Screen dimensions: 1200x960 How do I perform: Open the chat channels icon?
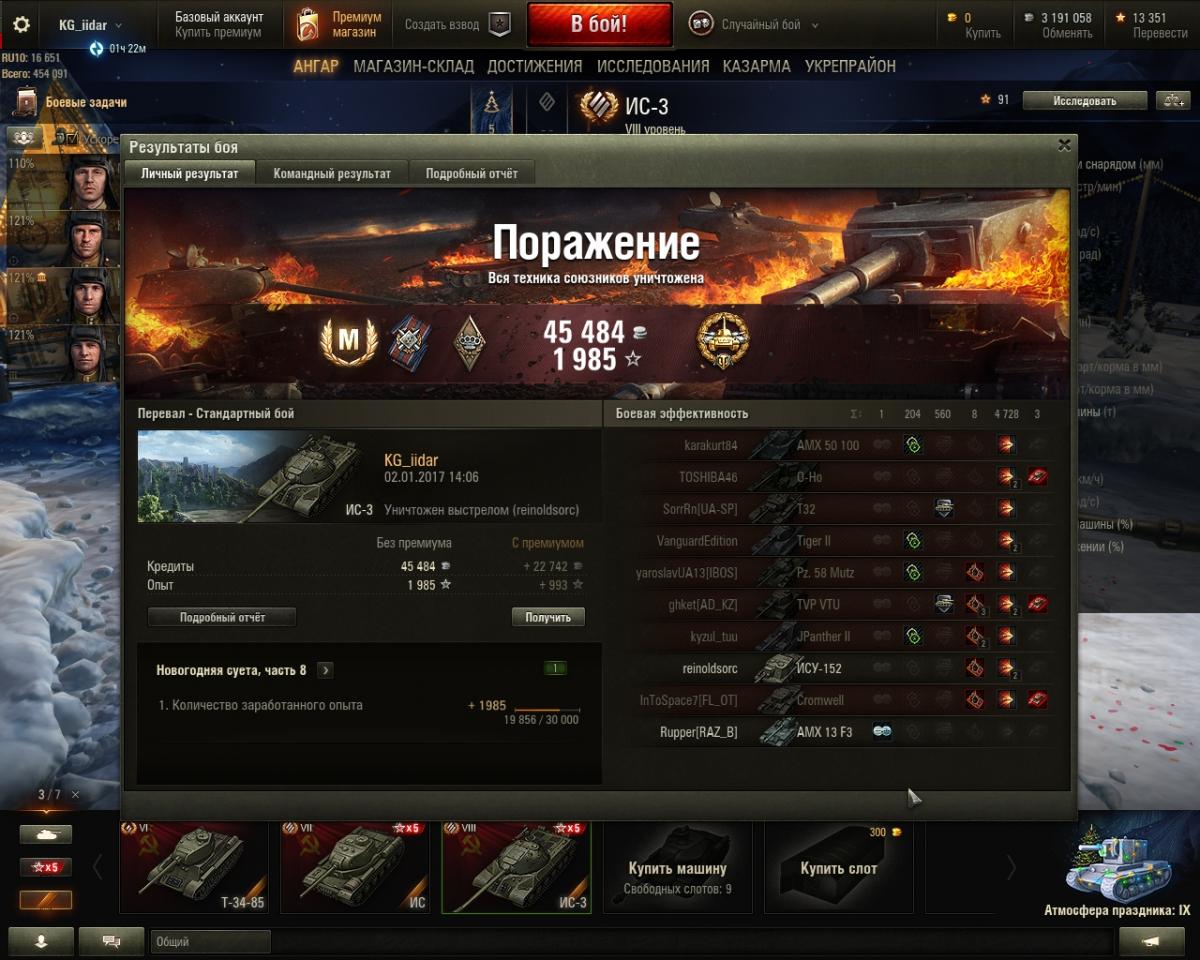pos(111,941)
